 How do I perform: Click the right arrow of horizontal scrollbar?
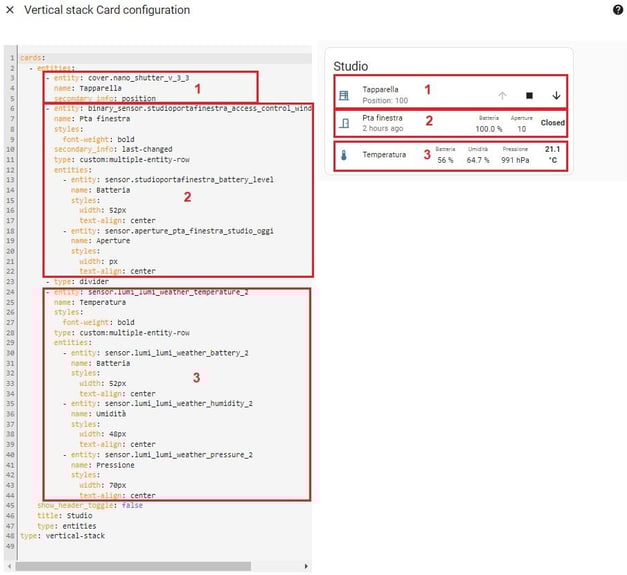click(306, 566)
